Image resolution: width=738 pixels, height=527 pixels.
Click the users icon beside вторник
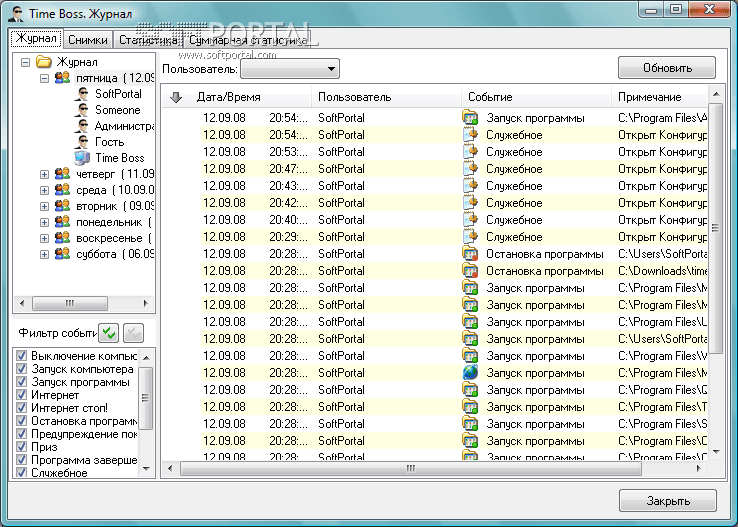(x=62, y=206)
